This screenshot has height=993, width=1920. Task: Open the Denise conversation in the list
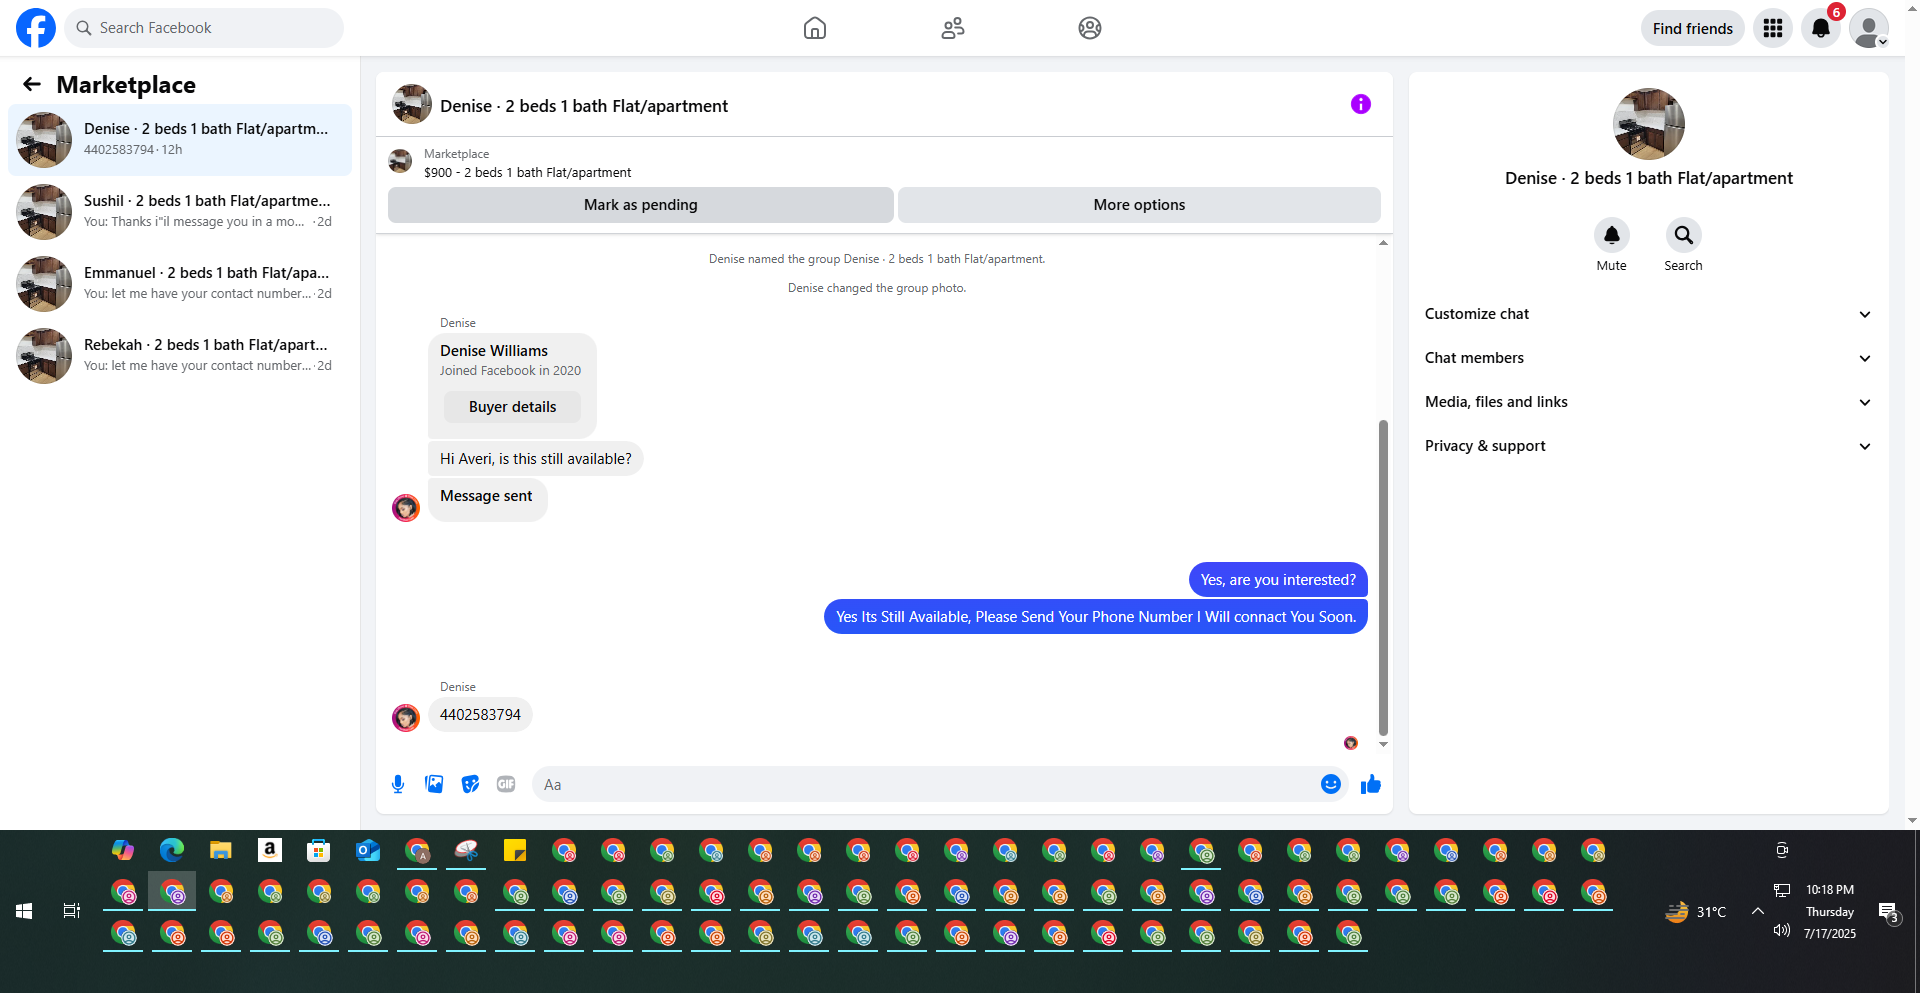pyautogui.click(x=180, y=140)
